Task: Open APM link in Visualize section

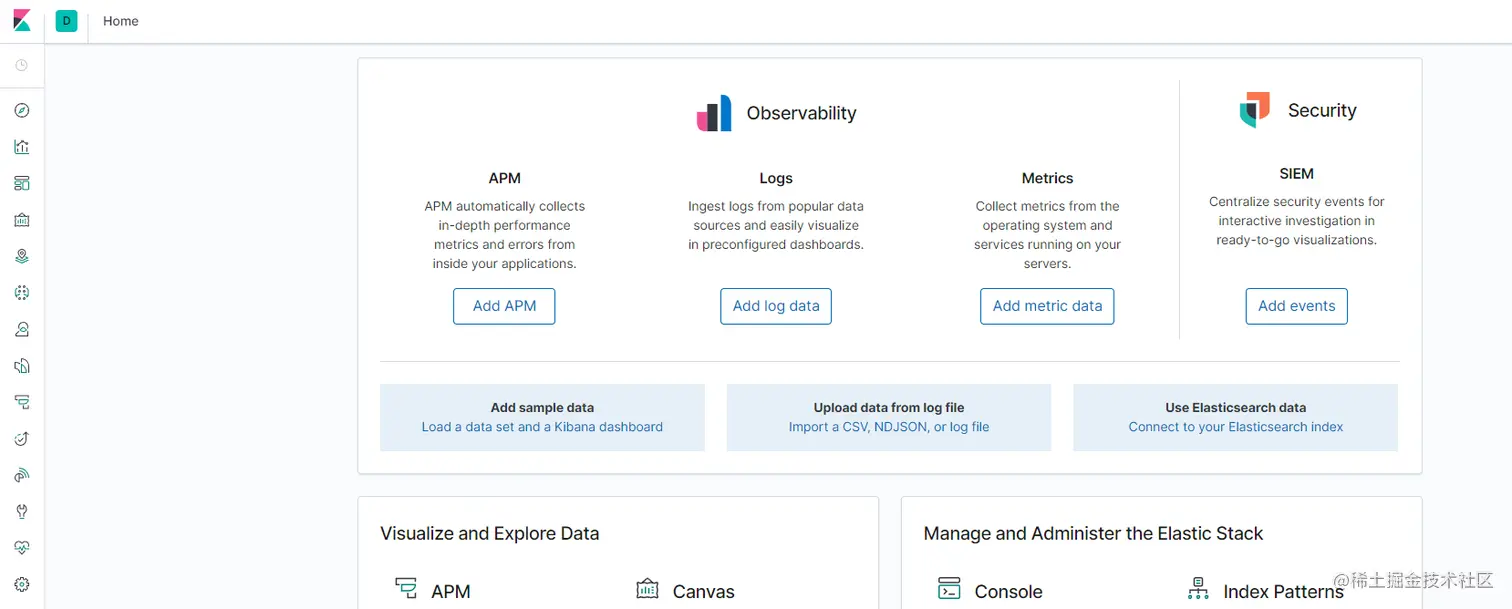Action: pyautogui.click(x=451, y=591)
